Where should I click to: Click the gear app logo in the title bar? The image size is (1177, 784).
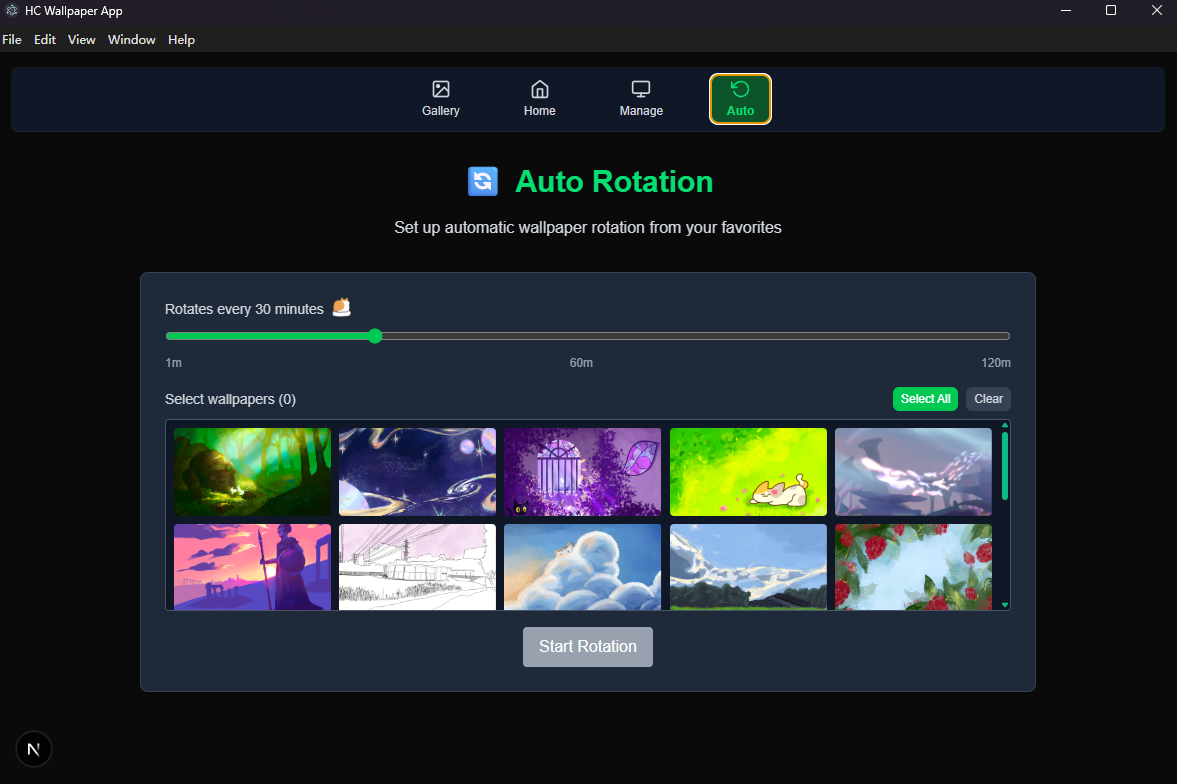(x=10, y=10)
